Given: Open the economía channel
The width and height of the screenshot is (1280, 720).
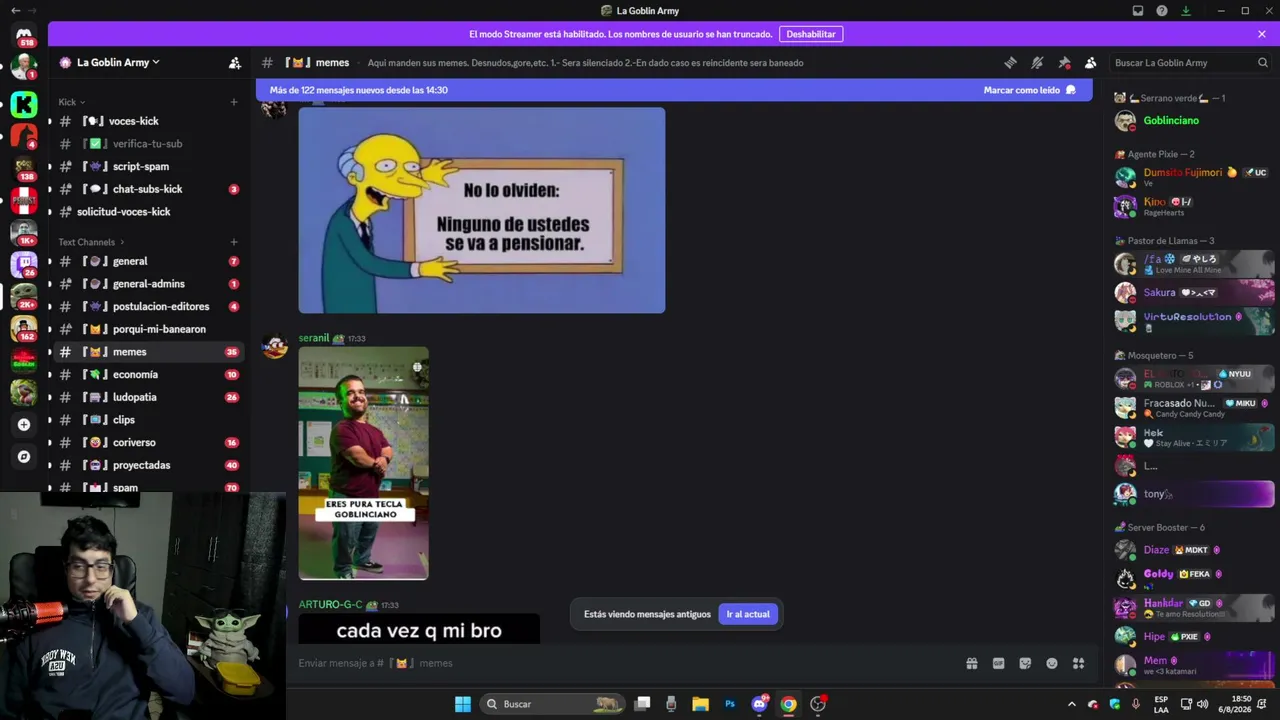Looking at the screenshot, I should coord(148,375).
